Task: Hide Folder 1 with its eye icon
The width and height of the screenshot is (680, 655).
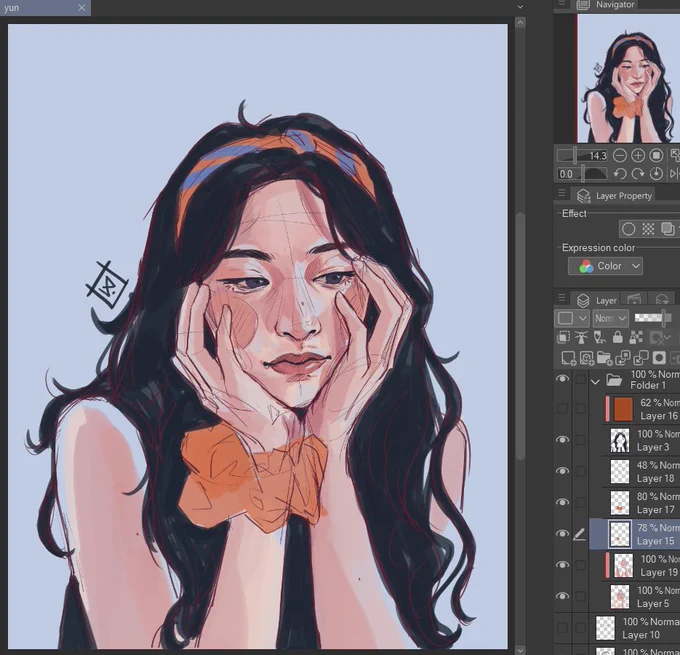Action: click(562, 379)
